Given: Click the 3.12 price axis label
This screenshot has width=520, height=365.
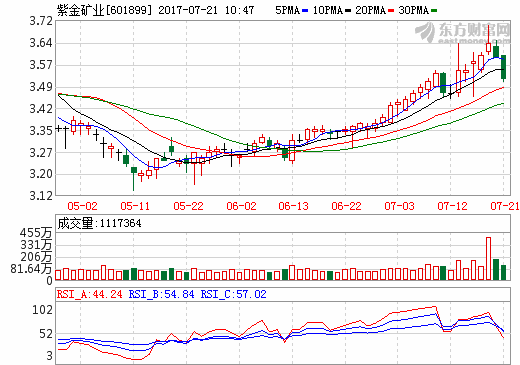Looking at the screenshot, I should 41,196.
